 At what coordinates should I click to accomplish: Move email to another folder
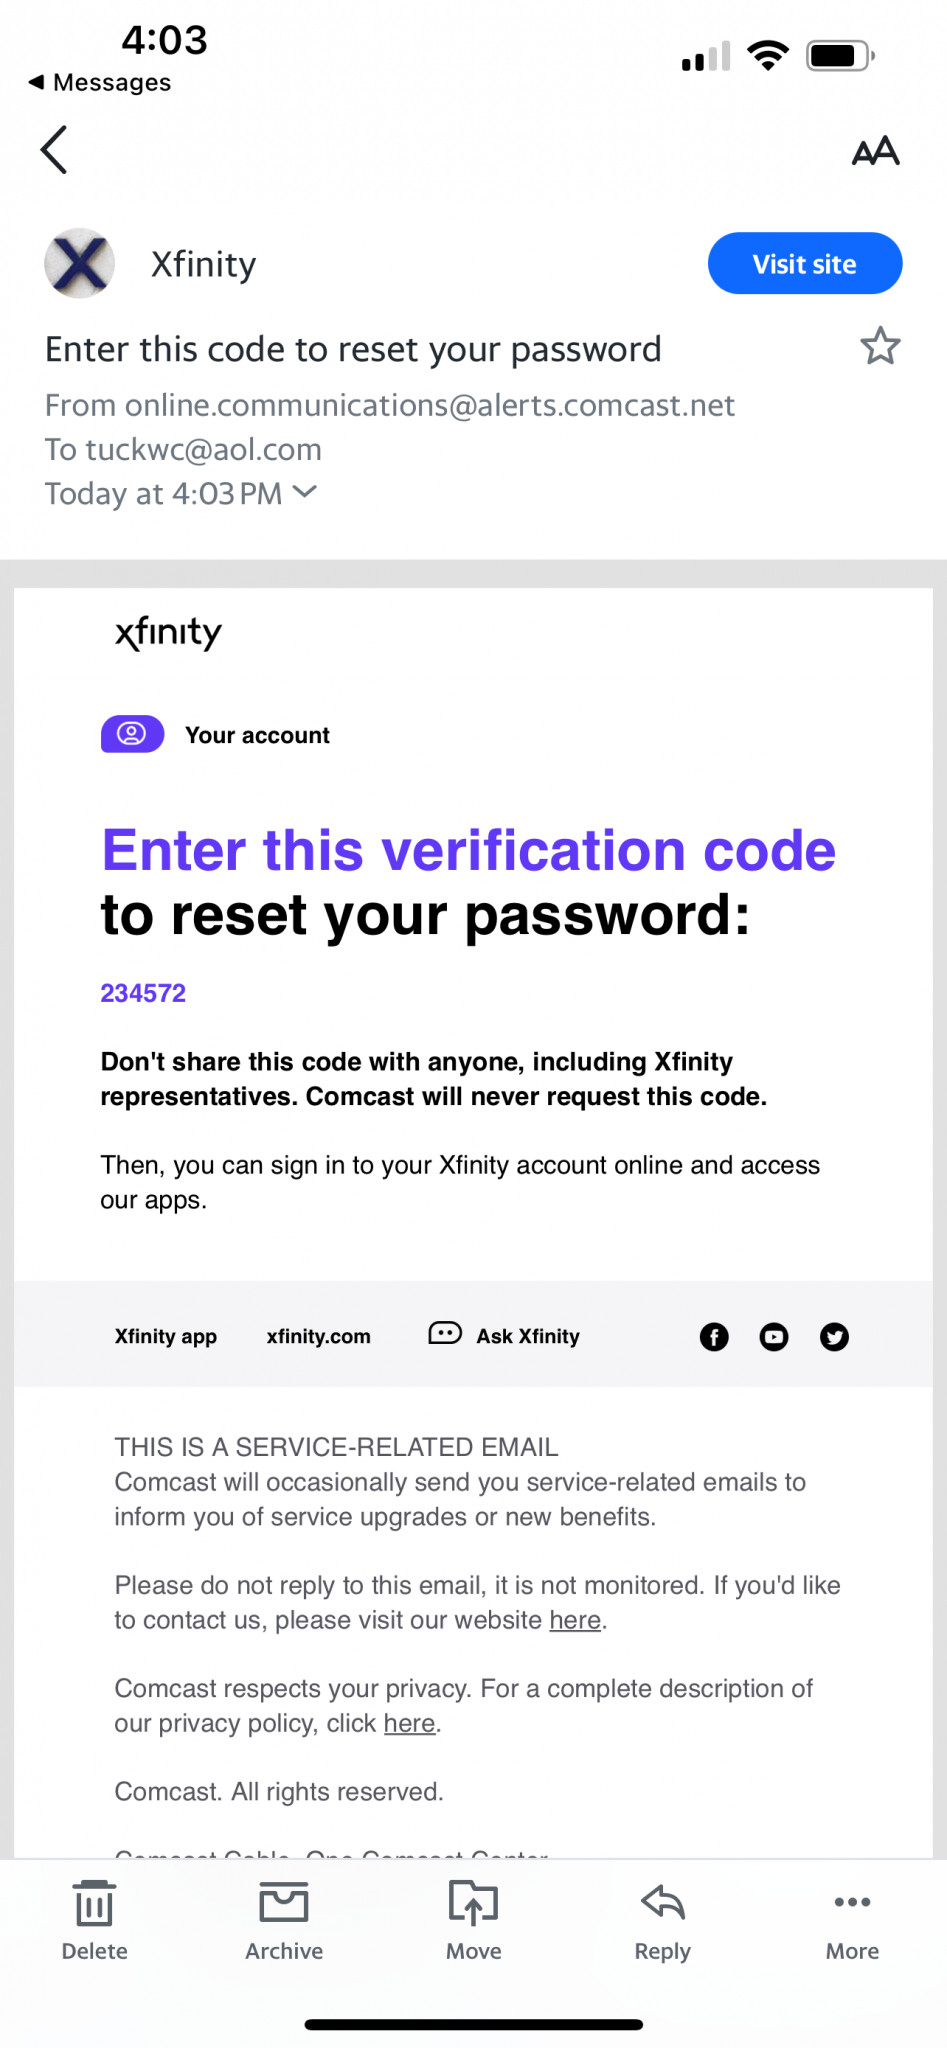(x=474, y=1921)
